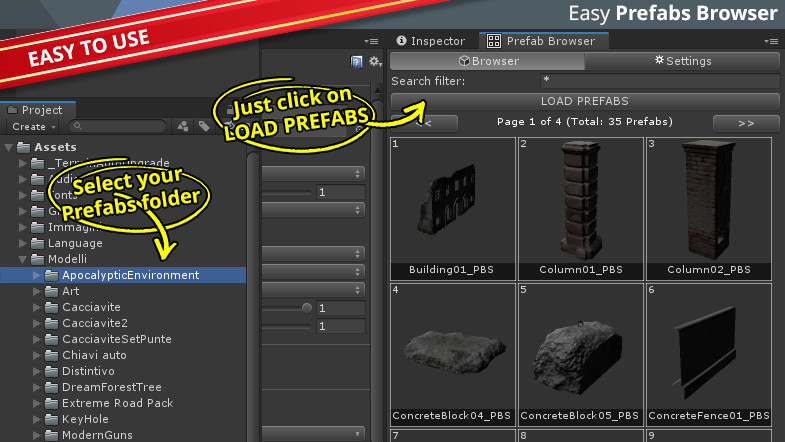Expand the Extreme Road Pack folder
This screenshot has height=442, width=785.
pyautogui.click(x=37, y=403)
